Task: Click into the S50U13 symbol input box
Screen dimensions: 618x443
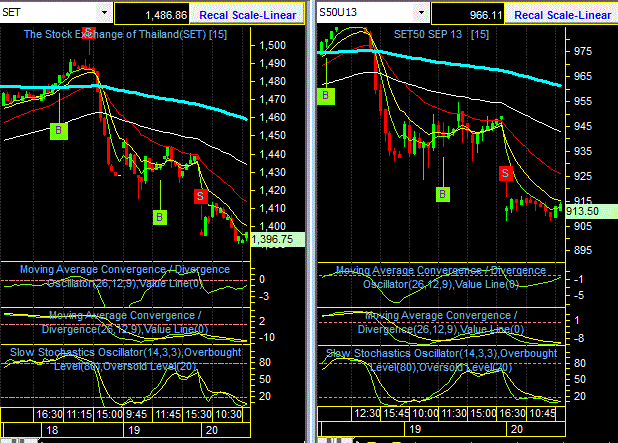Action: click(x=366, y=13)
